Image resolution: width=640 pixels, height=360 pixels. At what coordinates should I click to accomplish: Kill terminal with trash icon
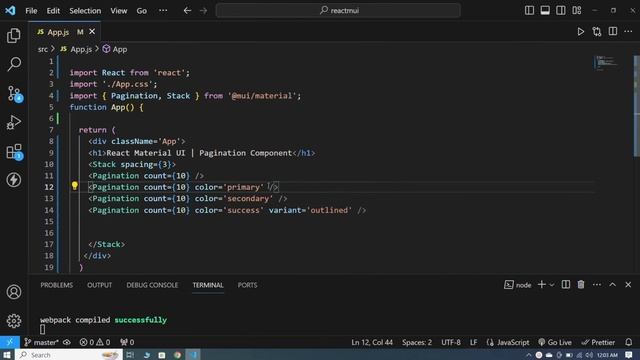pos(581,284)
